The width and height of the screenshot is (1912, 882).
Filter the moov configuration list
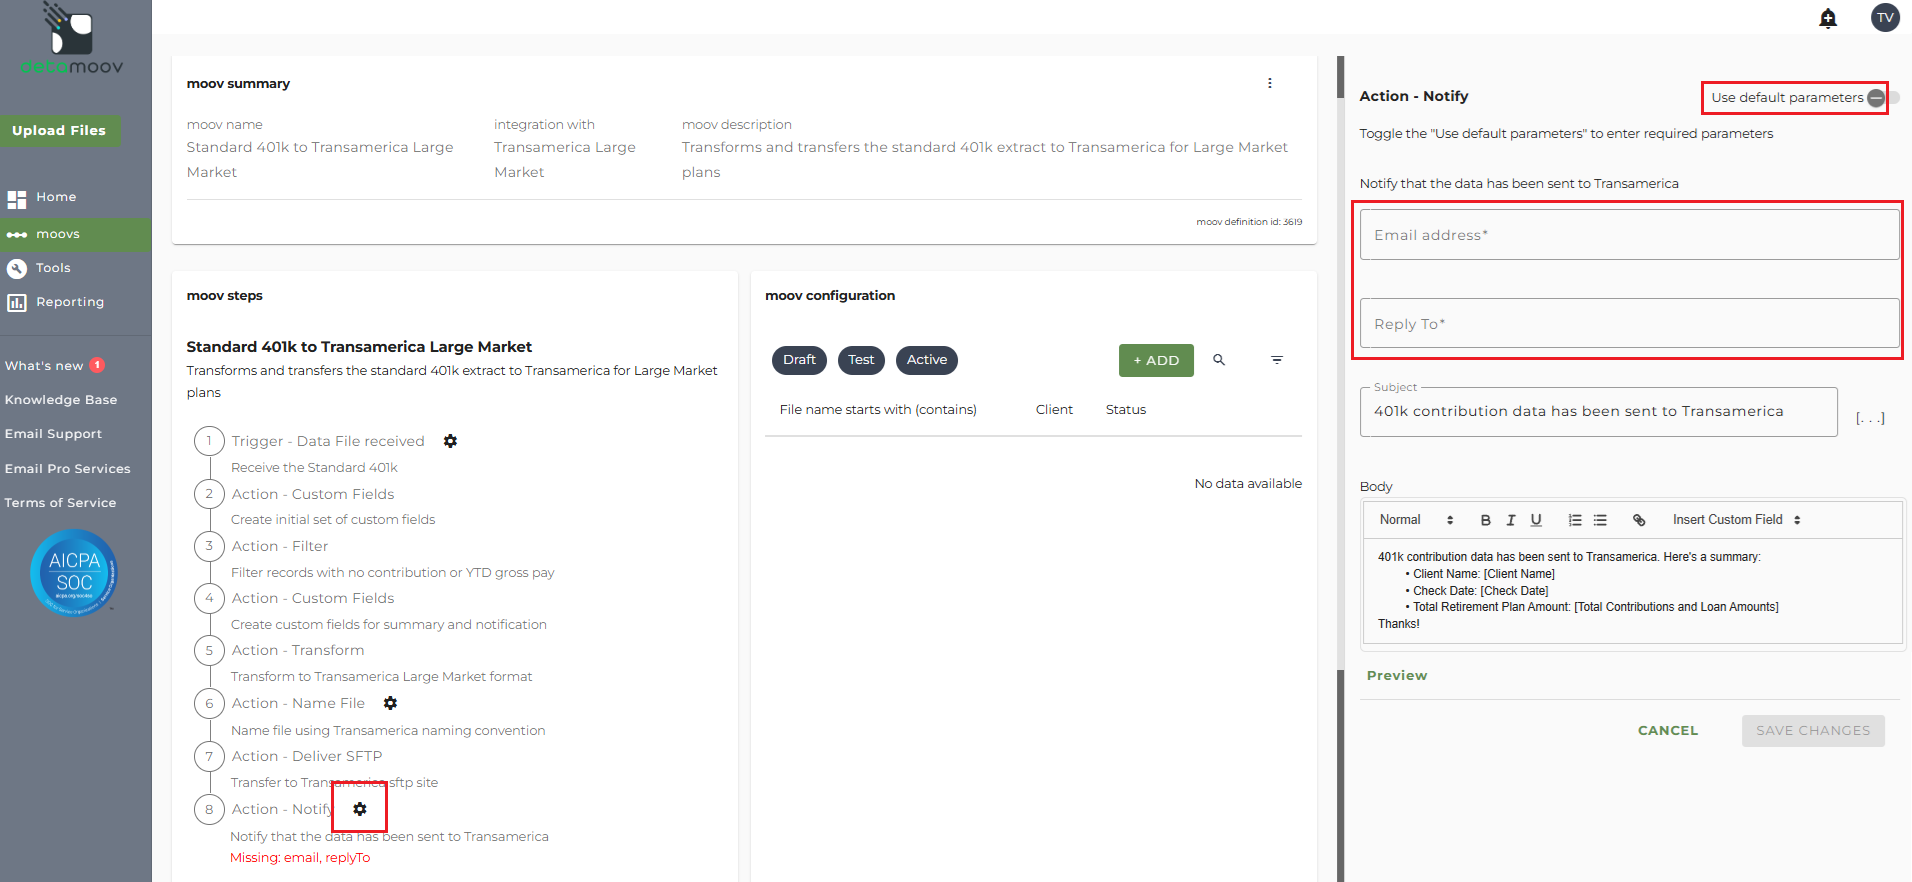tap(1277, 360)
